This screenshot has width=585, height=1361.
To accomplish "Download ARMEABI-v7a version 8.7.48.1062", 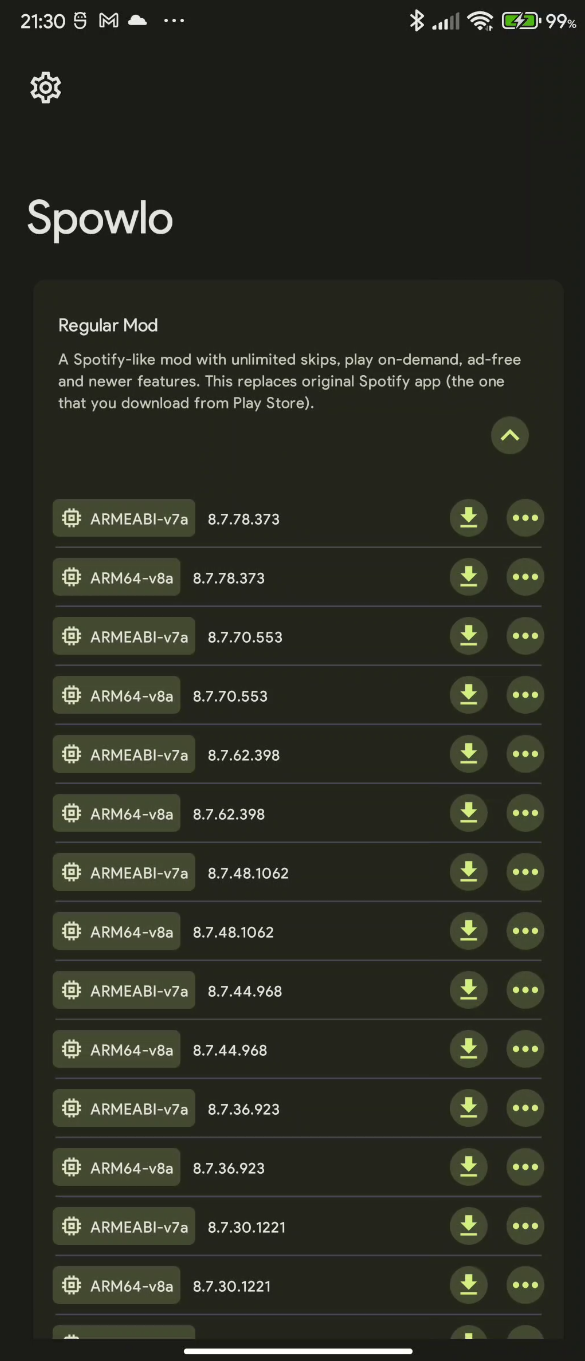I will click(x=468, y=872).
